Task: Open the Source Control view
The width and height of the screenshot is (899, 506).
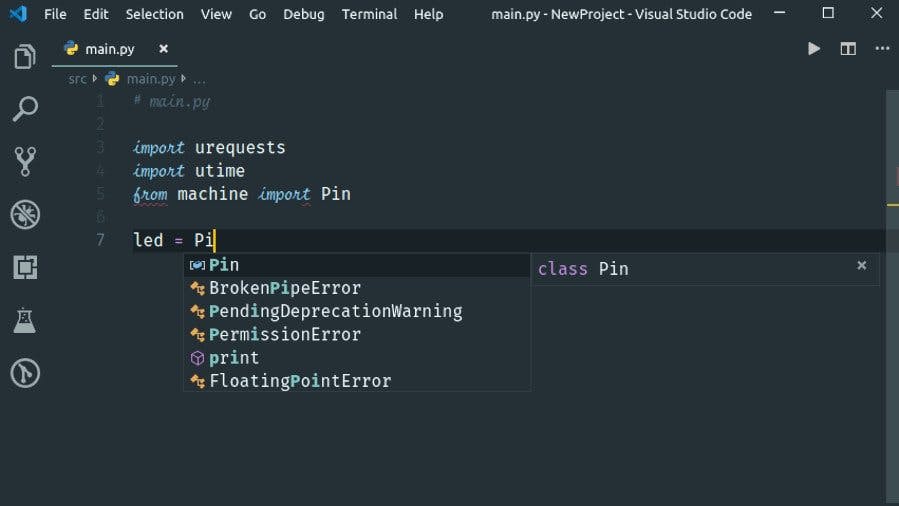Action: pyautogui.click(x=25, y=161)
